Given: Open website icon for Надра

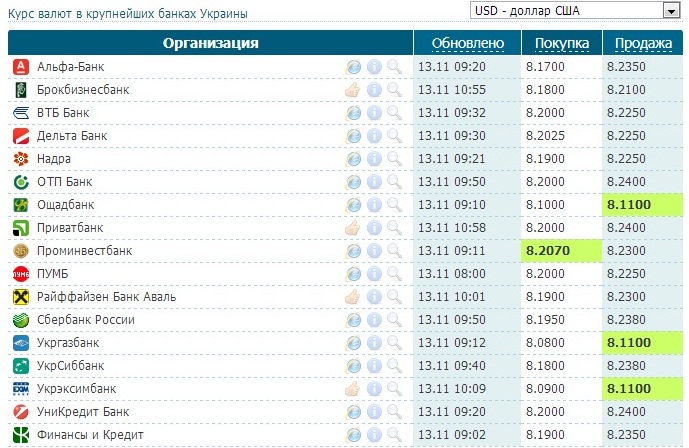Looking at the screenshot, I should [x=353, y=159].
